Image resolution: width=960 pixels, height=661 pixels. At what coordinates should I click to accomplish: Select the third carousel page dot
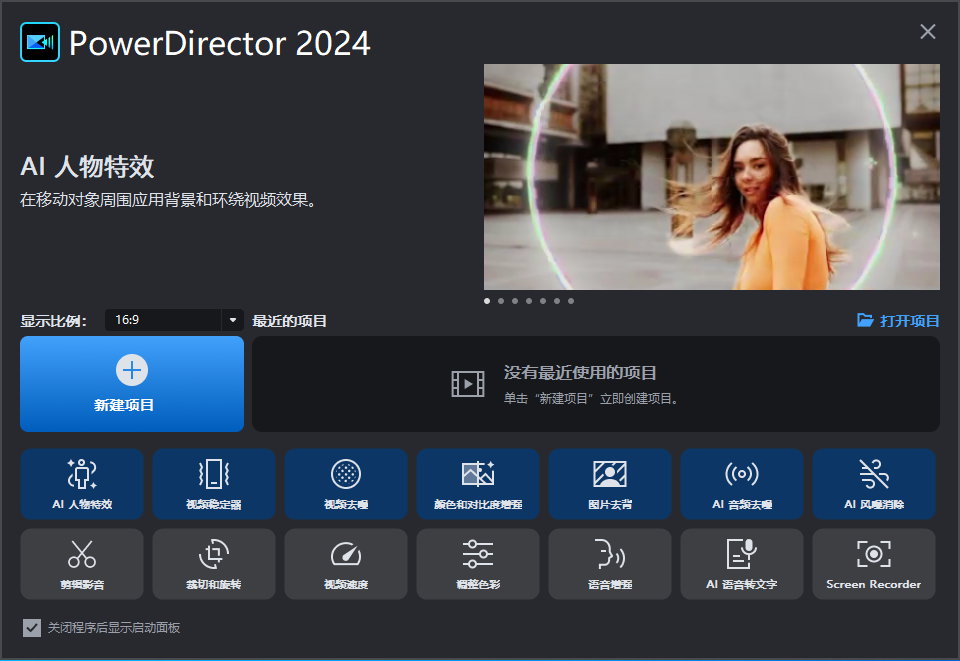515,301
